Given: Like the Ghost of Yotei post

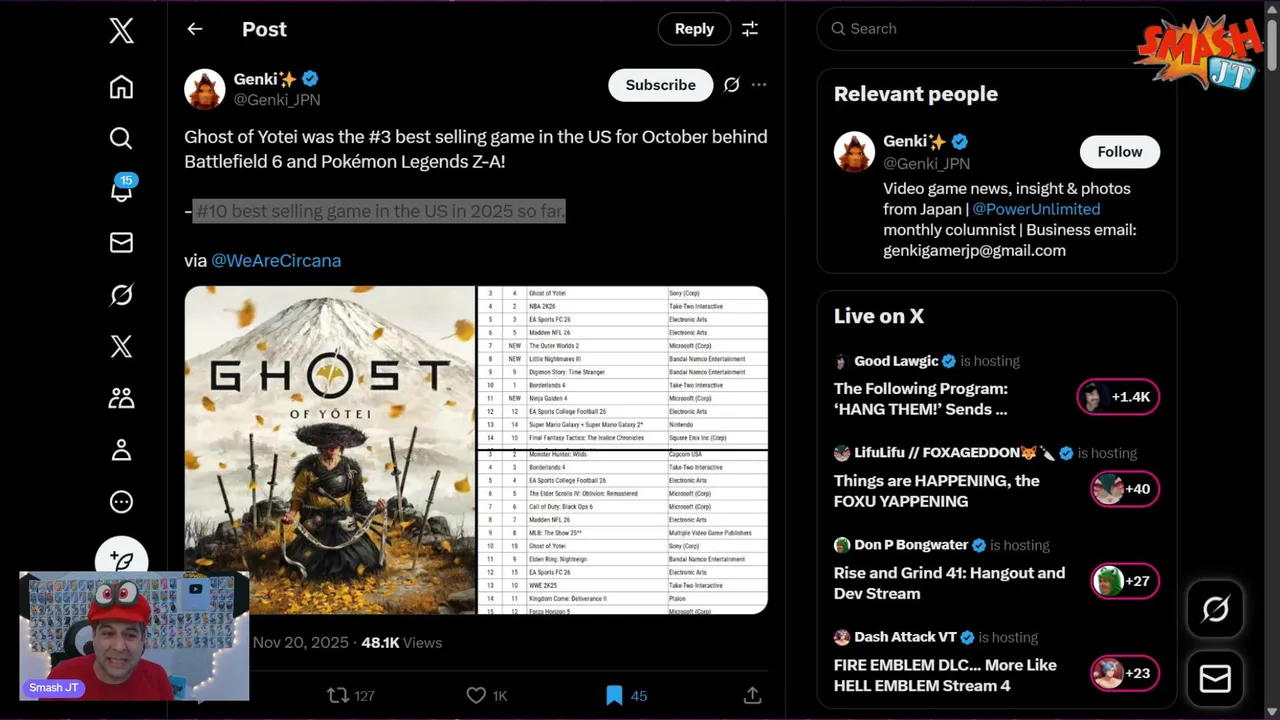Looking at the screenshot, I should (476, 695).
